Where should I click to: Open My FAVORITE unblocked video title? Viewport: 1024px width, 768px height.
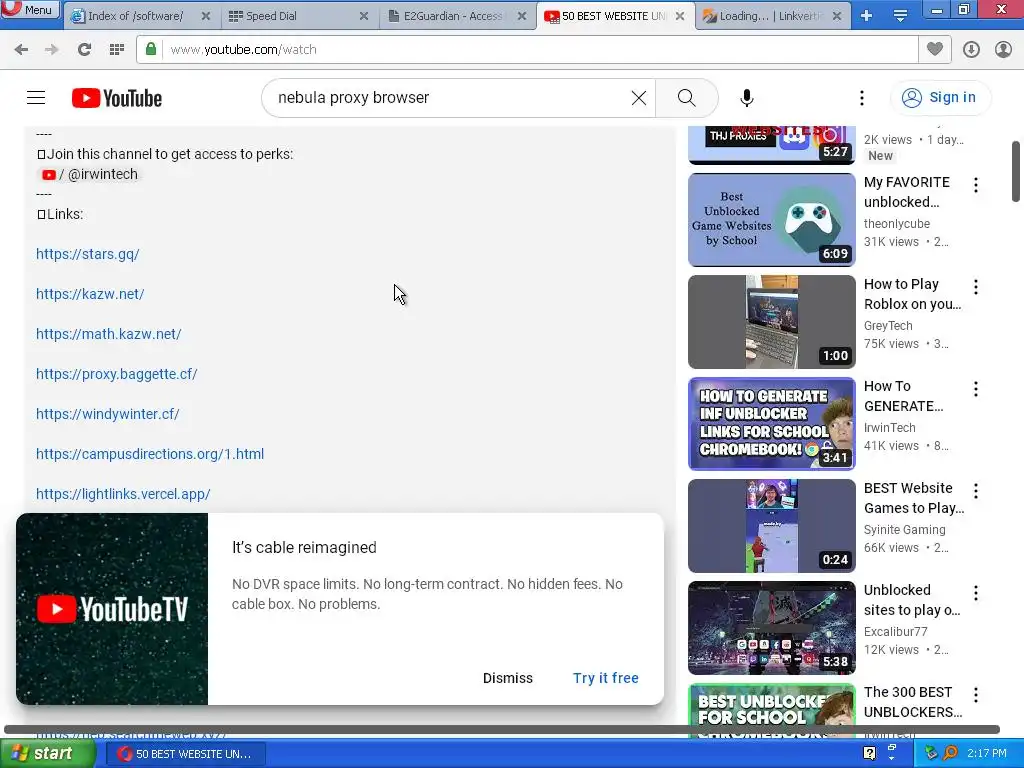[907, 192]
